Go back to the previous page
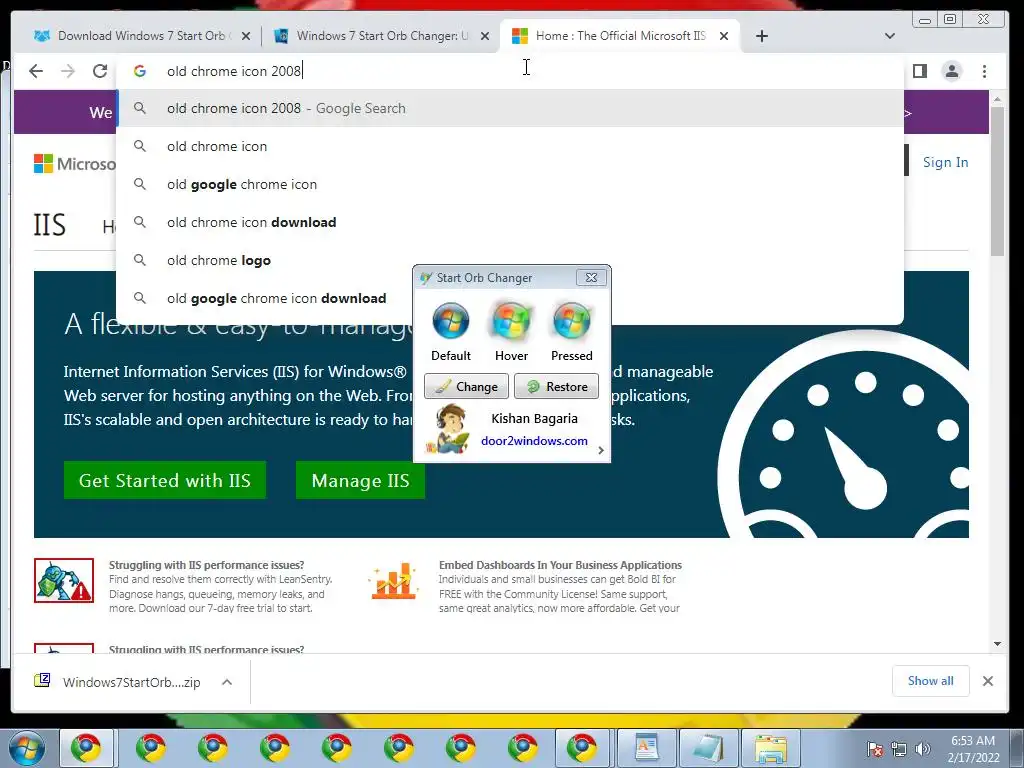Viewport: 1024px width, 768px height. tap(36, 71)
